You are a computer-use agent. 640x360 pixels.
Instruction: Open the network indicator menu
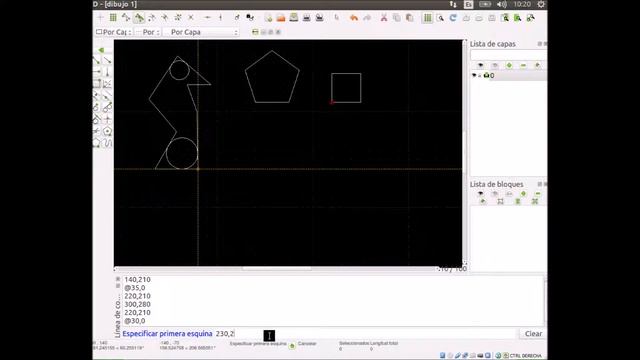pos(453,4)
